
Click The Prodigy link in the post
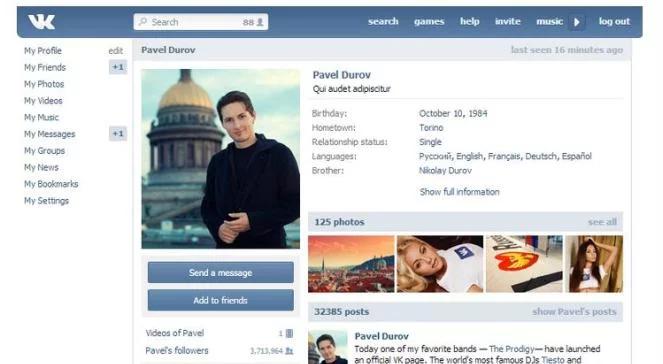point(512,349)
